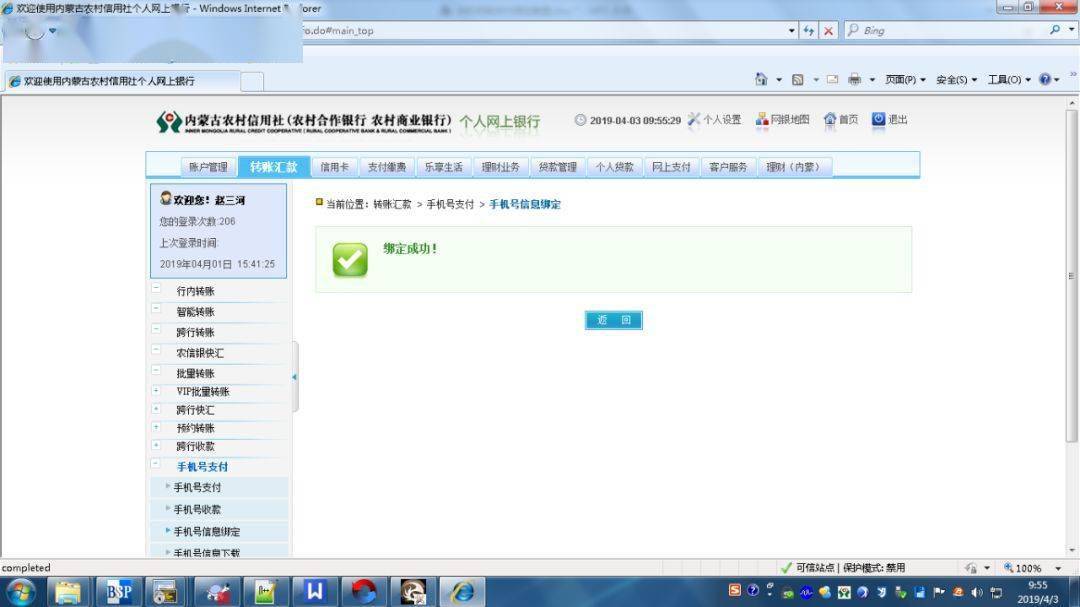Open the 工具(O) dropdown menu
This screenshot has height=607, width=1080.
[1009, 80]
